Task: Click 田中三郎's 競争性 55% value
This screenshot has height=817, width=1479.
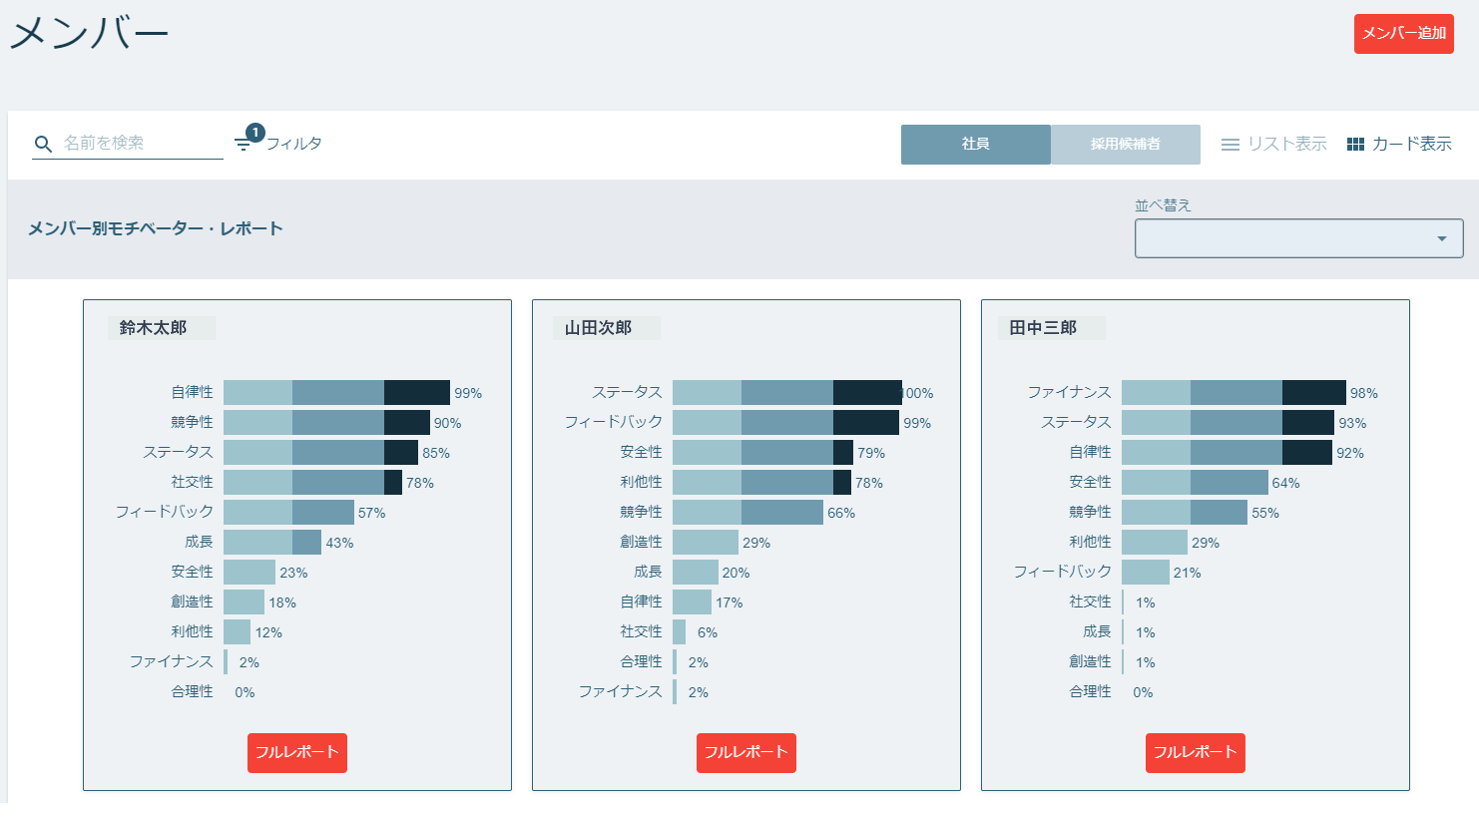Action: click(1265, 513)
